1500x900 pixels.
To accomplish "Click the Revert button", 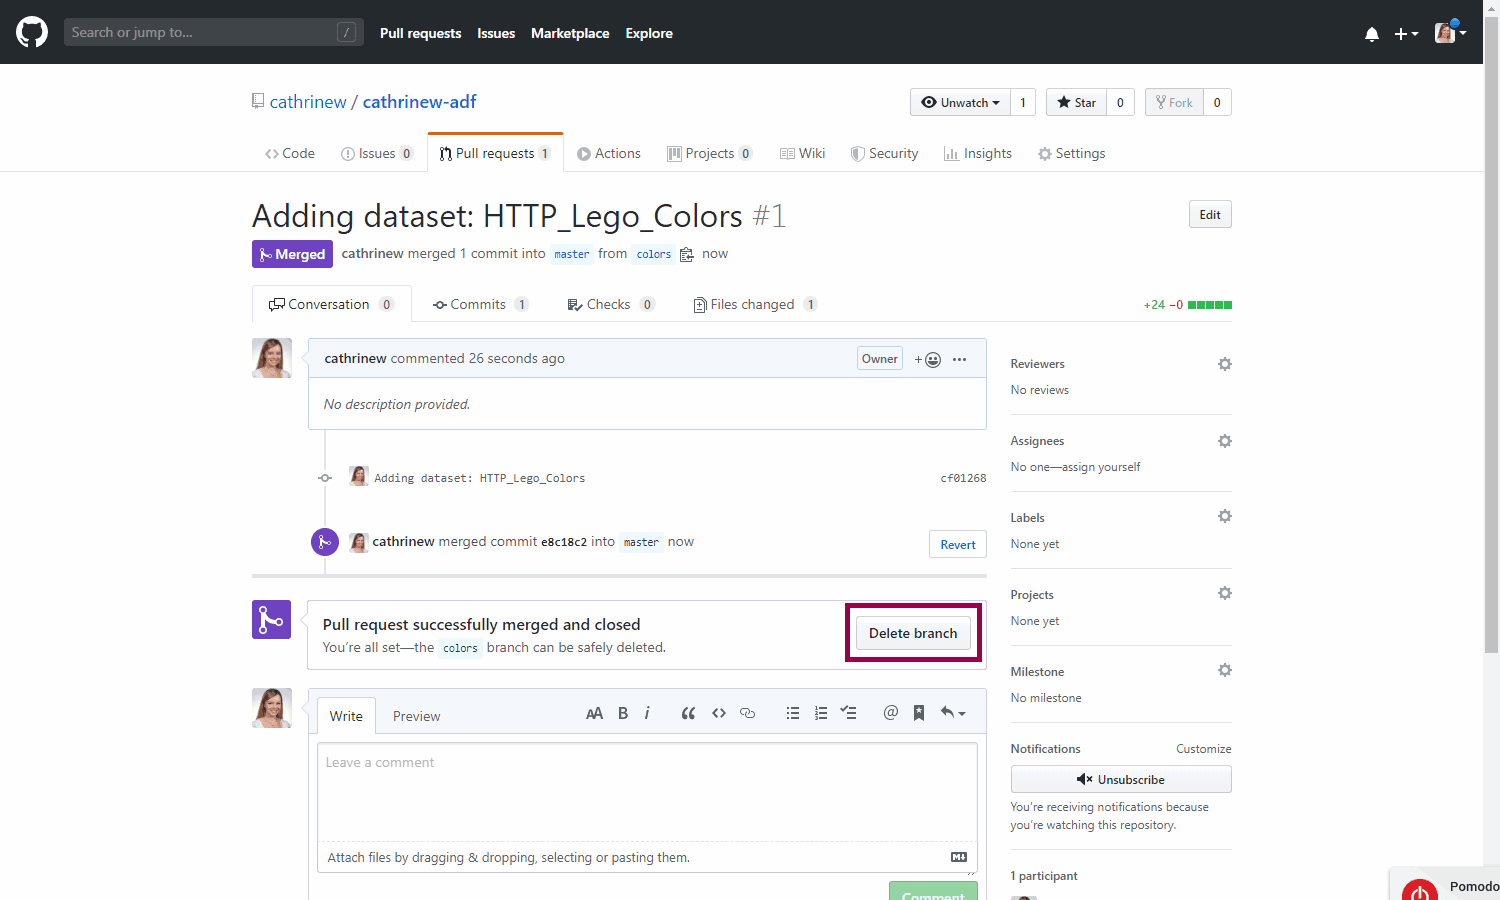I will point(957,544).
